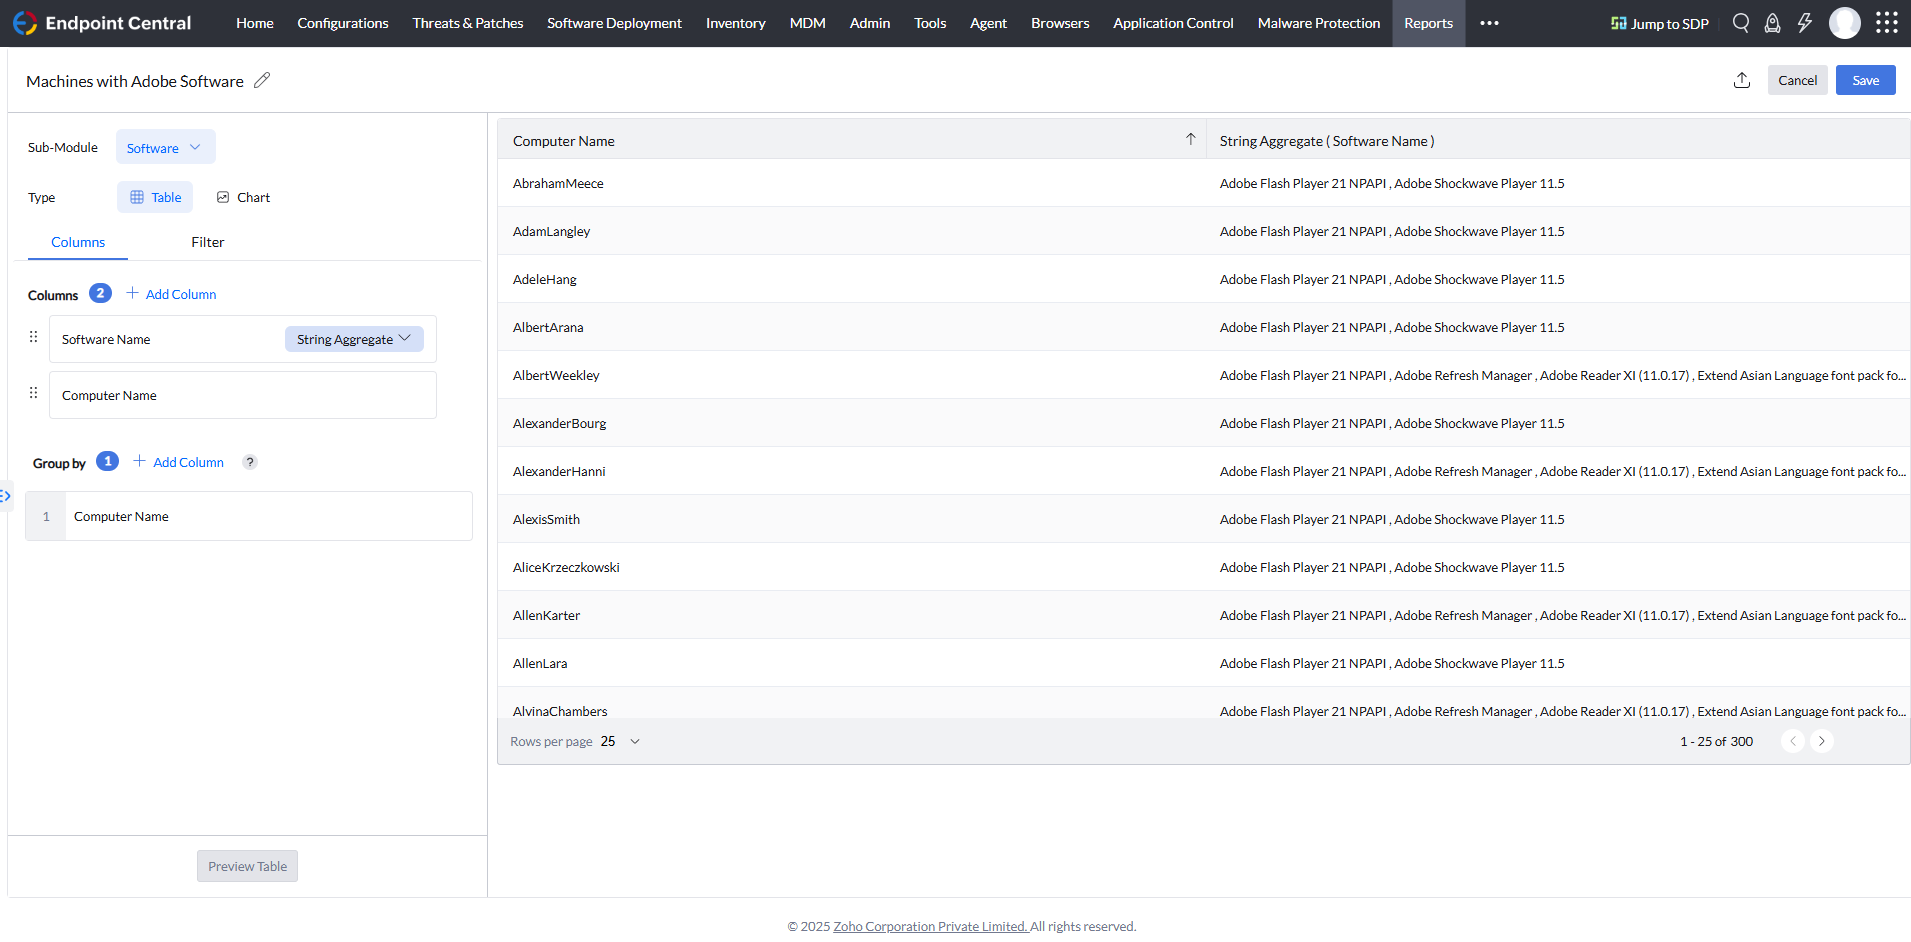Open the Zoho apps grid icon
The width and height of the screenshot is (1911, 942).
[x=1888, y=22]
